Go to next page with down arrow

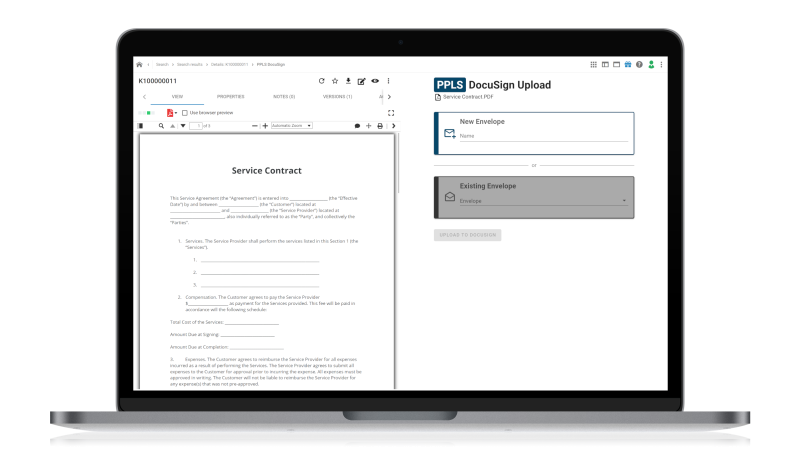point(183,126)
